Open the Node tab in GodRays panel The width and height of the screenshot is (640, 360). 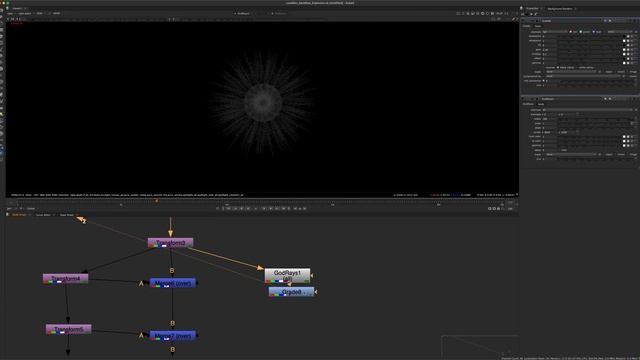[x=541, y=104]
